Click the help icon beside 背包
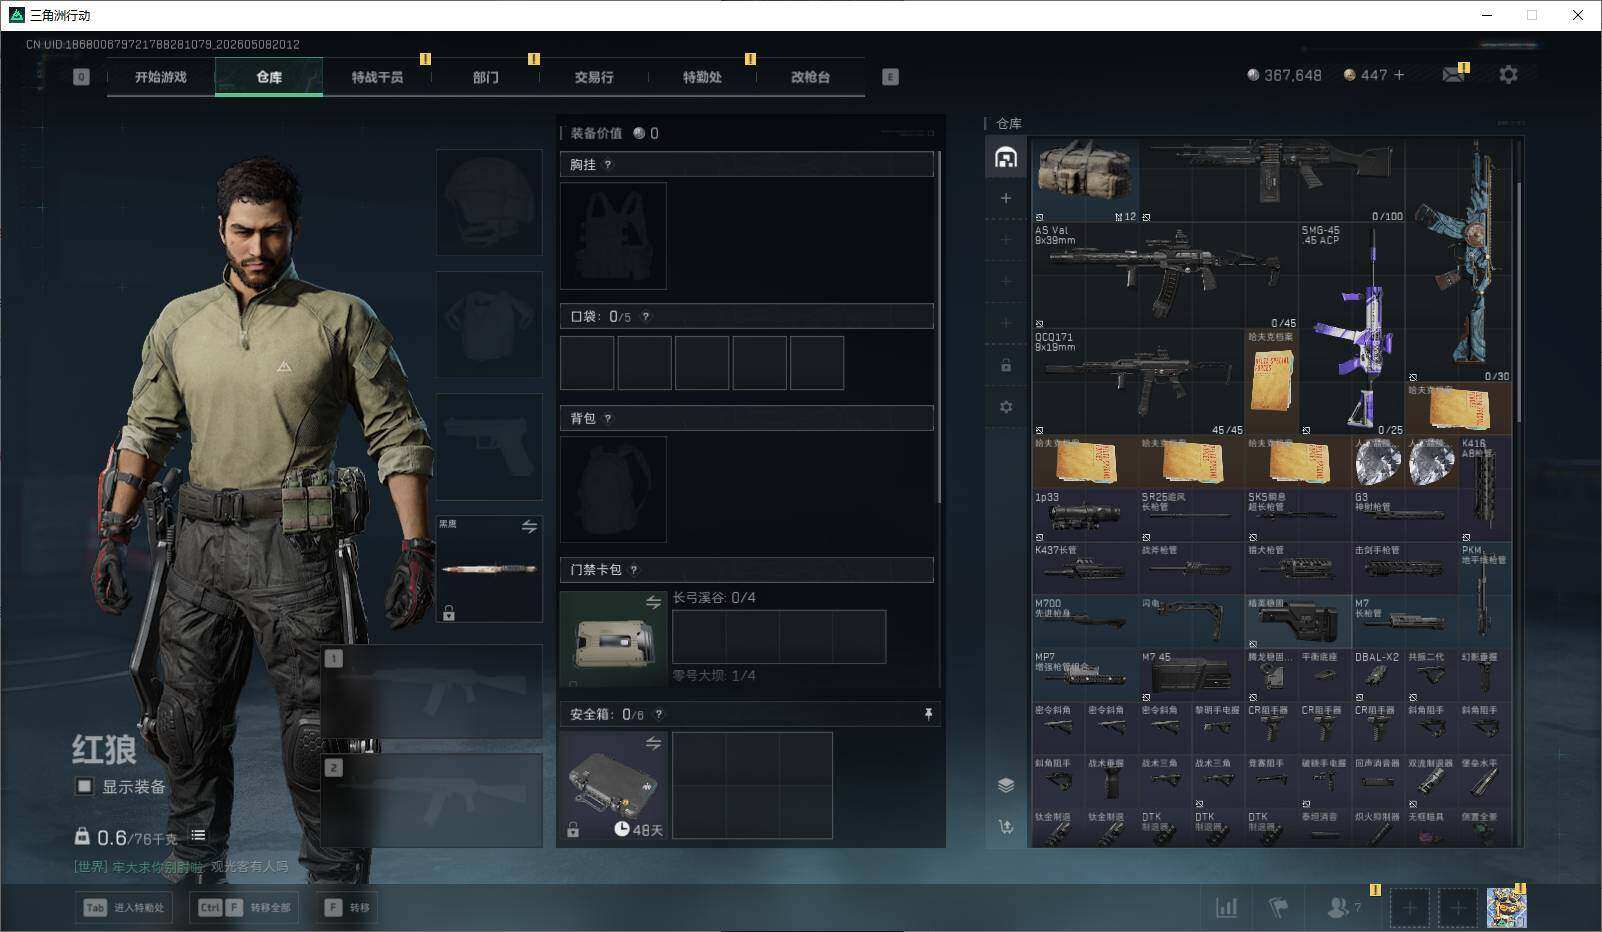The height and width of the screenshot is (932, 1602). 607,419
